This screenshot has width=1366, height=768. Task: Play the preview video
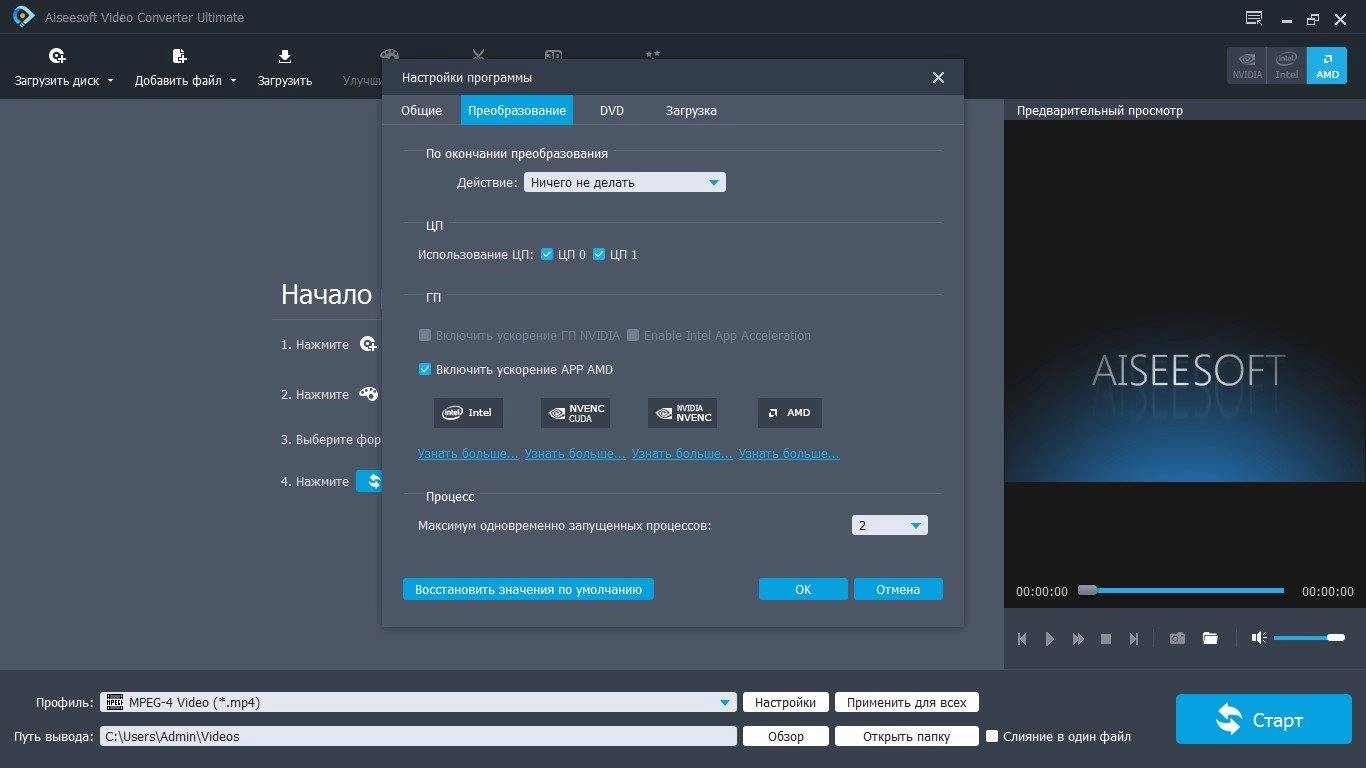tap(1050, 639)
